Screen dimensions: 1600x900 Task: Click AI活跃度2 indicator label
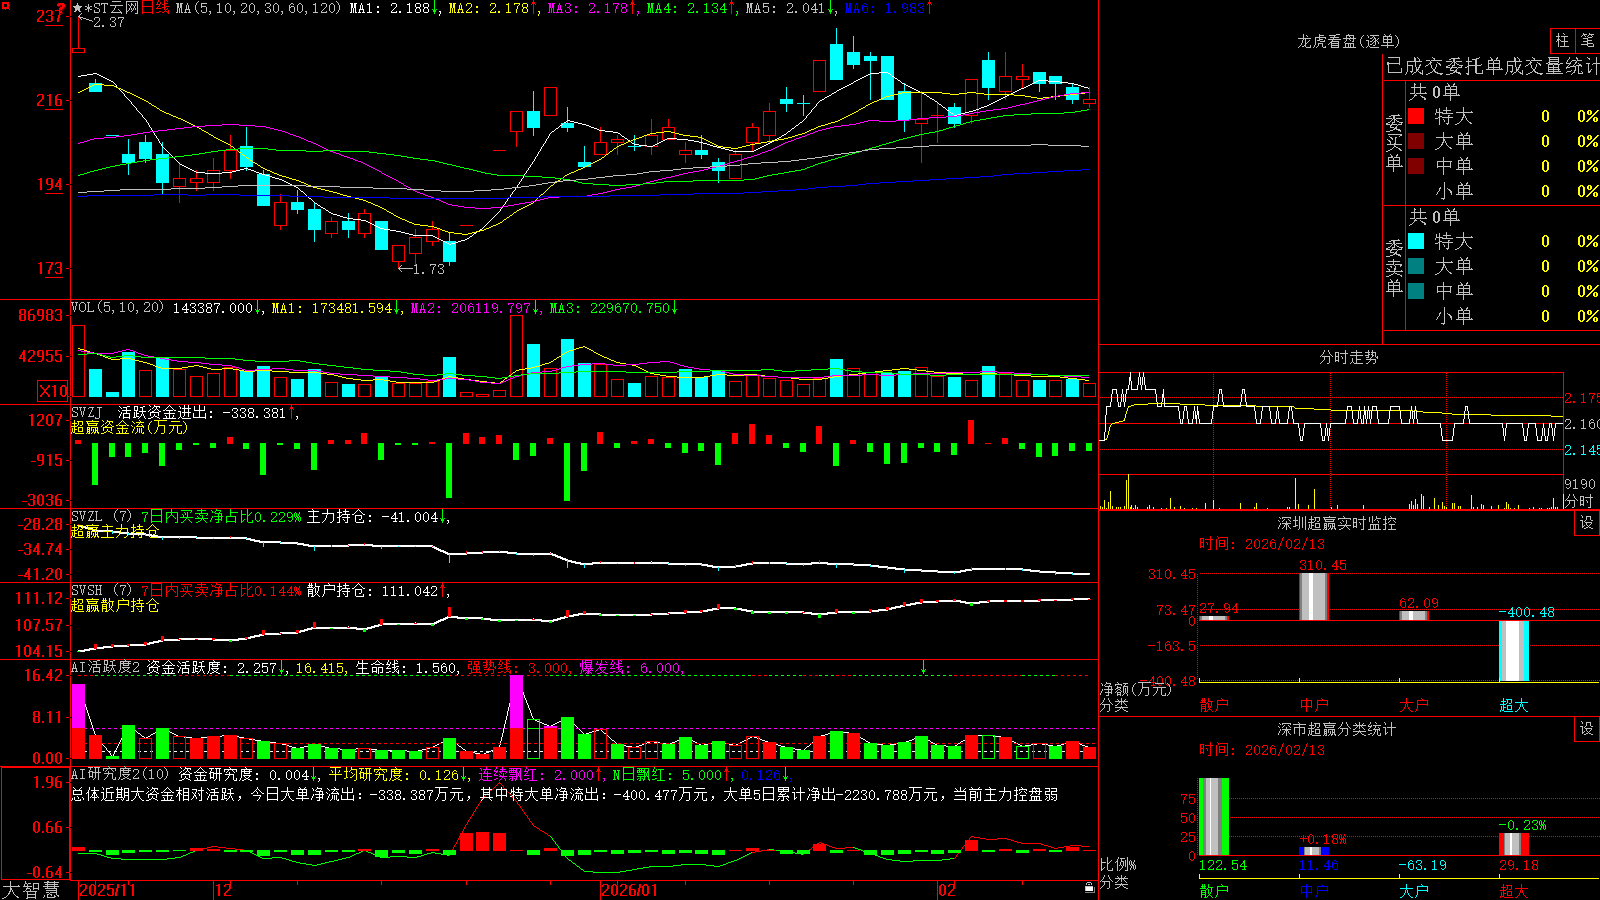pyautogui.click(x=106, y=667)
